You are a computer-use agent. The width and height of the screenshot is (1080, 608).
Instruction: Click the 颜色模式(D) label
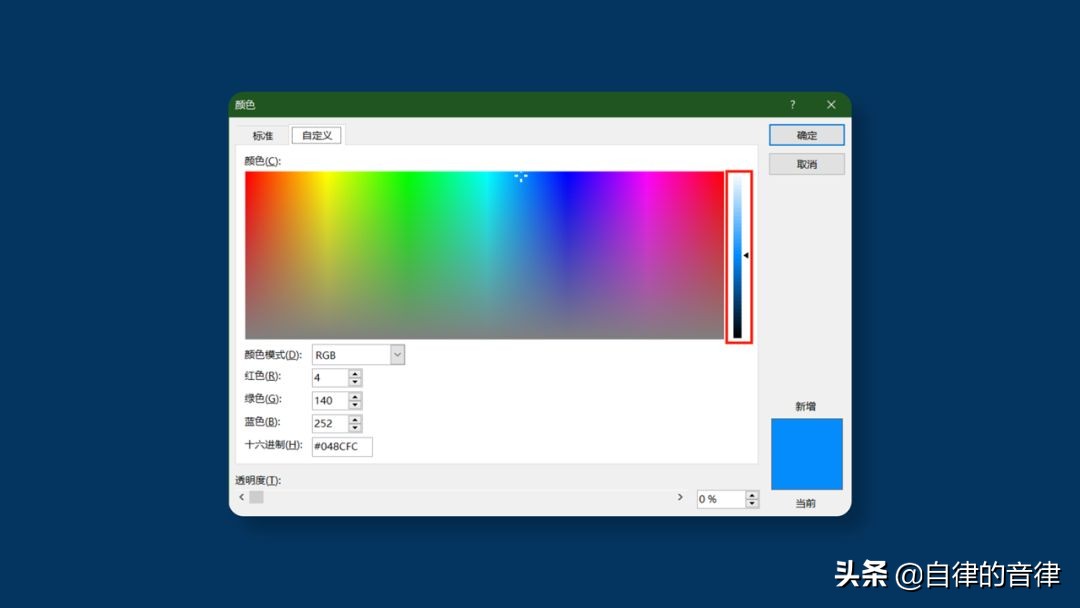[273, 355]
